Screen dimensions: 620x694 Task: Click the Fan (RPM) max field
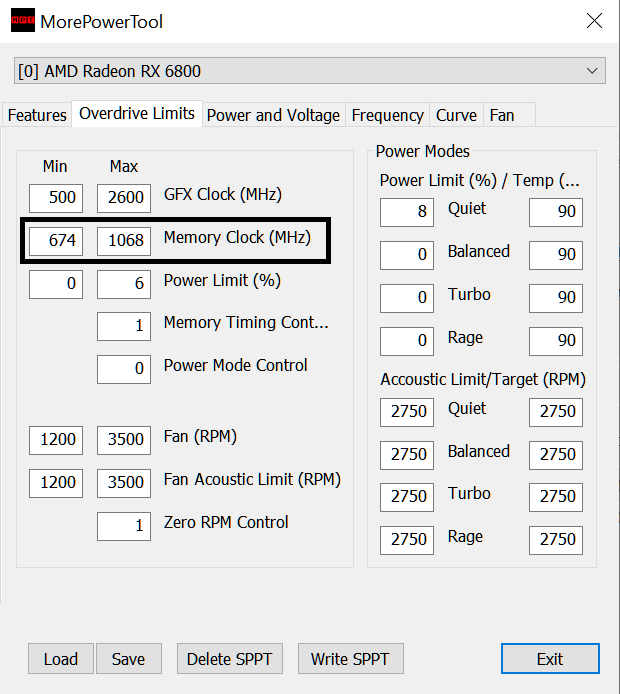[124, 440]
